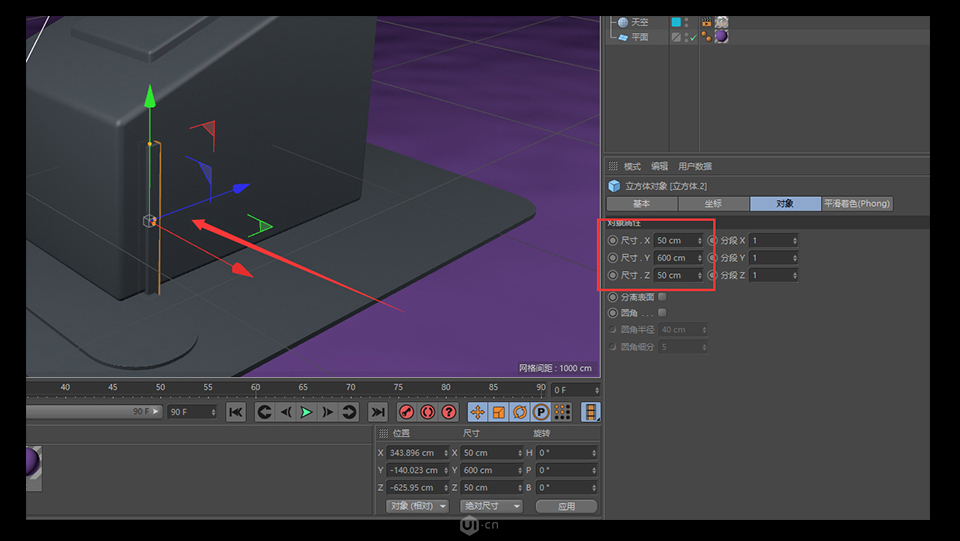Click the 分段 Z value stepper arrows
This screenshot has width=960, height=541.
(795, 275)
